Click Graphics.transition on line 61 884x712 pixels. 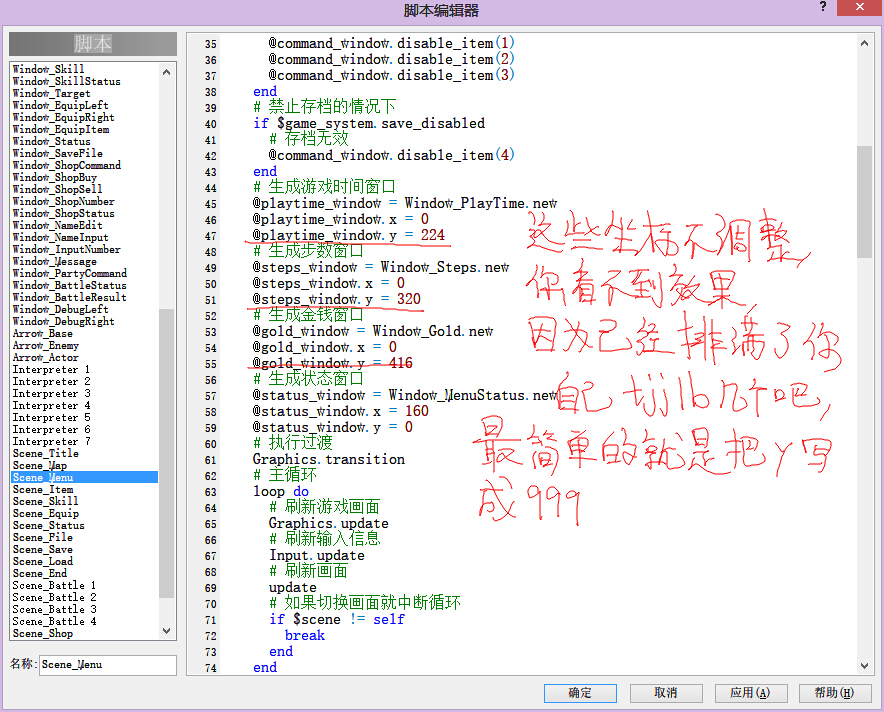[x=329, y=459]
